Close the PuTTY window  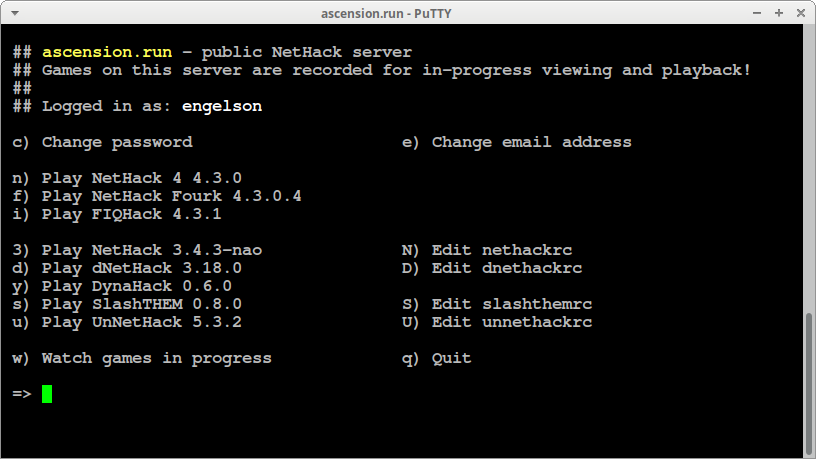tap(800, 12)
